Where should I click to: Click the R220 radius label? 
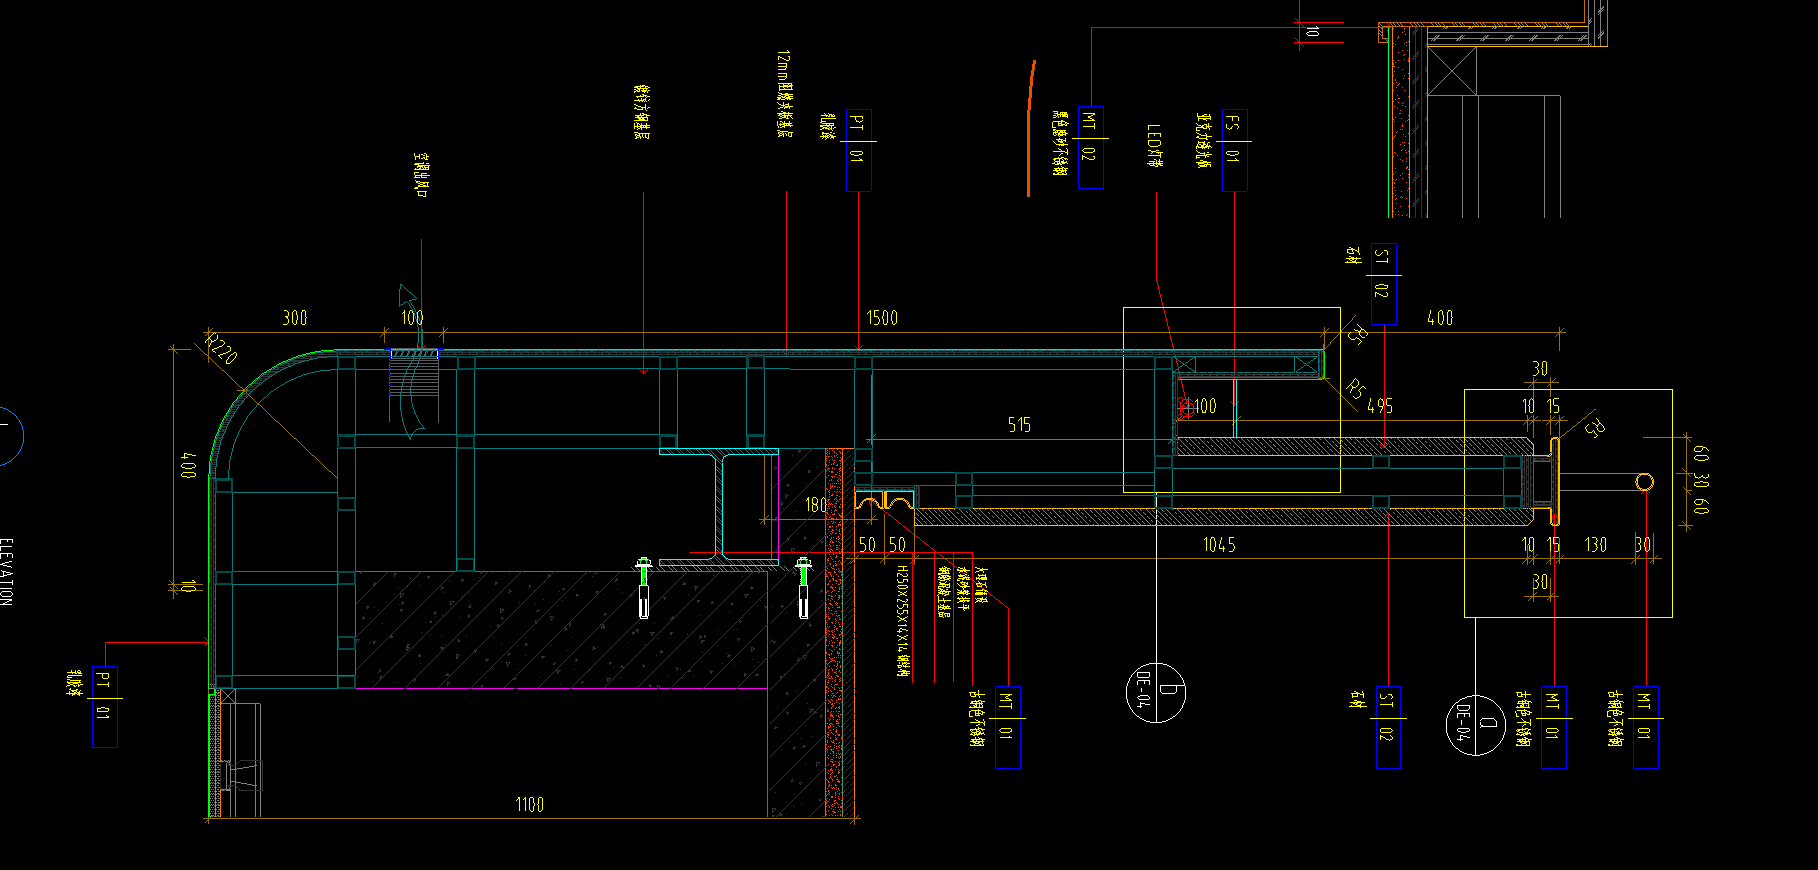click(x=221, y=348)
